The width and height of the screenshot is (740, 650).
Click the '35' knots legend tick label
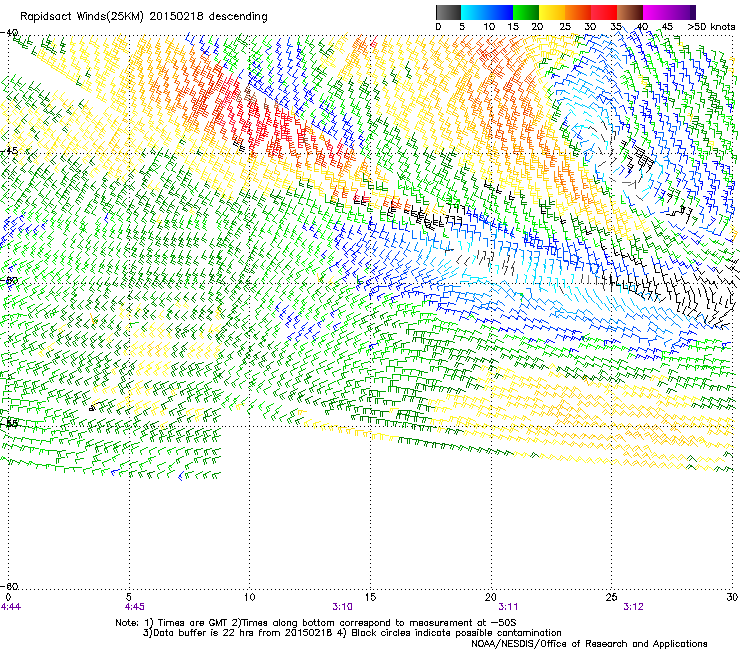(615, 27)
